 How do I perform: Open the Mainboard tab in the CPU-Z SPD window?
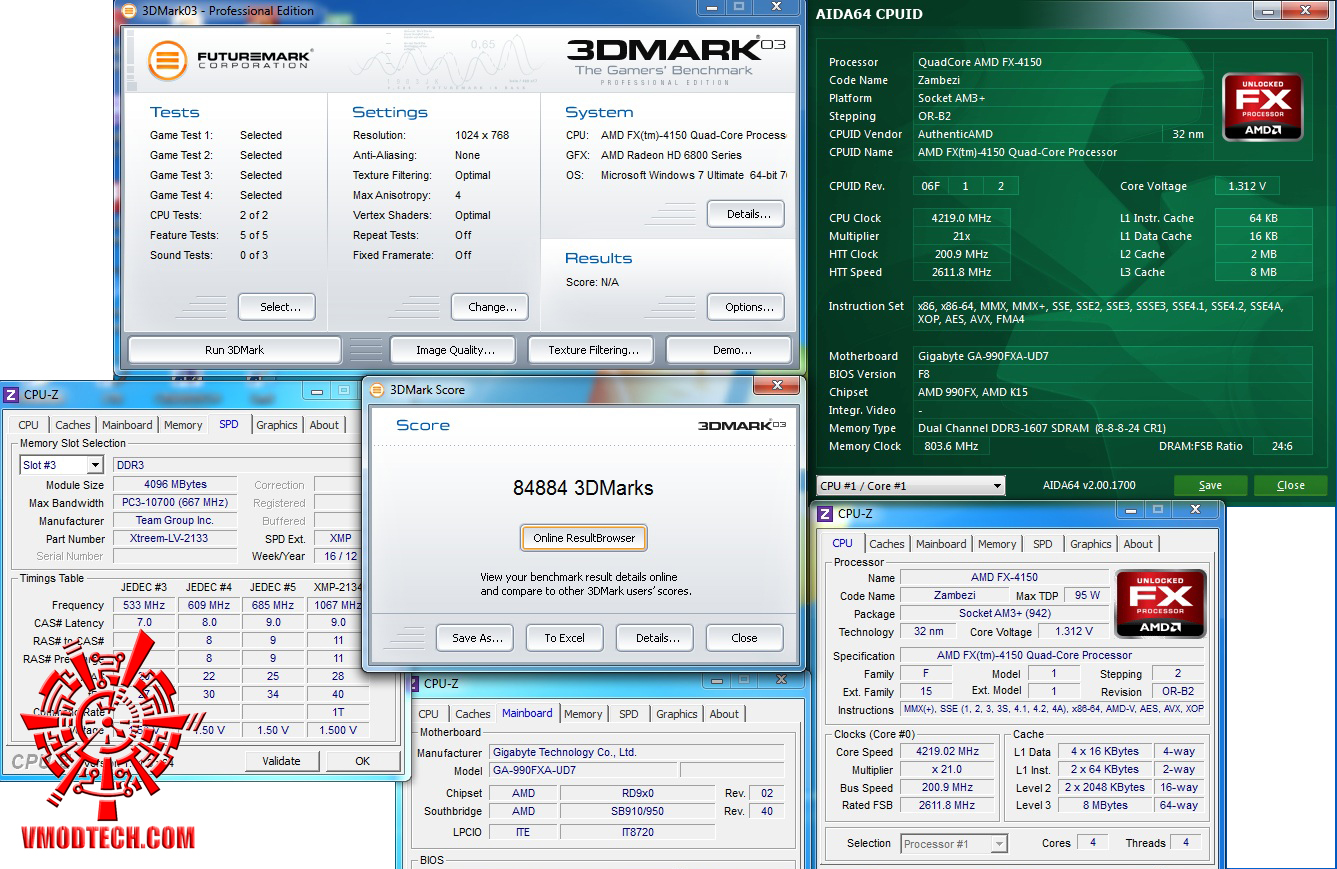point(128,425)
